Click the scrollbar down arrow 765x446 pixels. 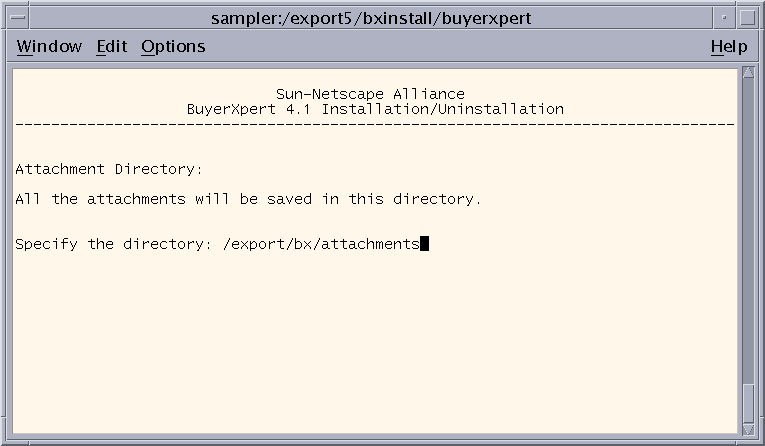pos(748,429)
